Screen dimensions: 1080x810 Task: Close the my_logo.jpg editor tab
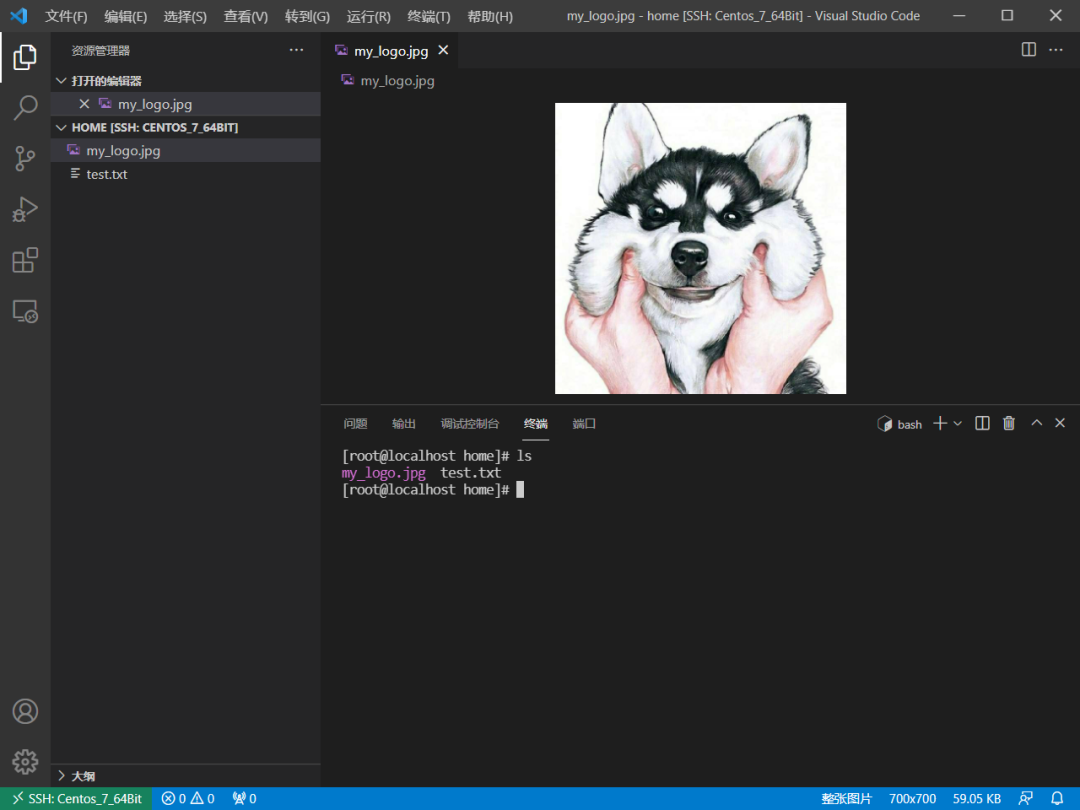[x=444, y=50]
